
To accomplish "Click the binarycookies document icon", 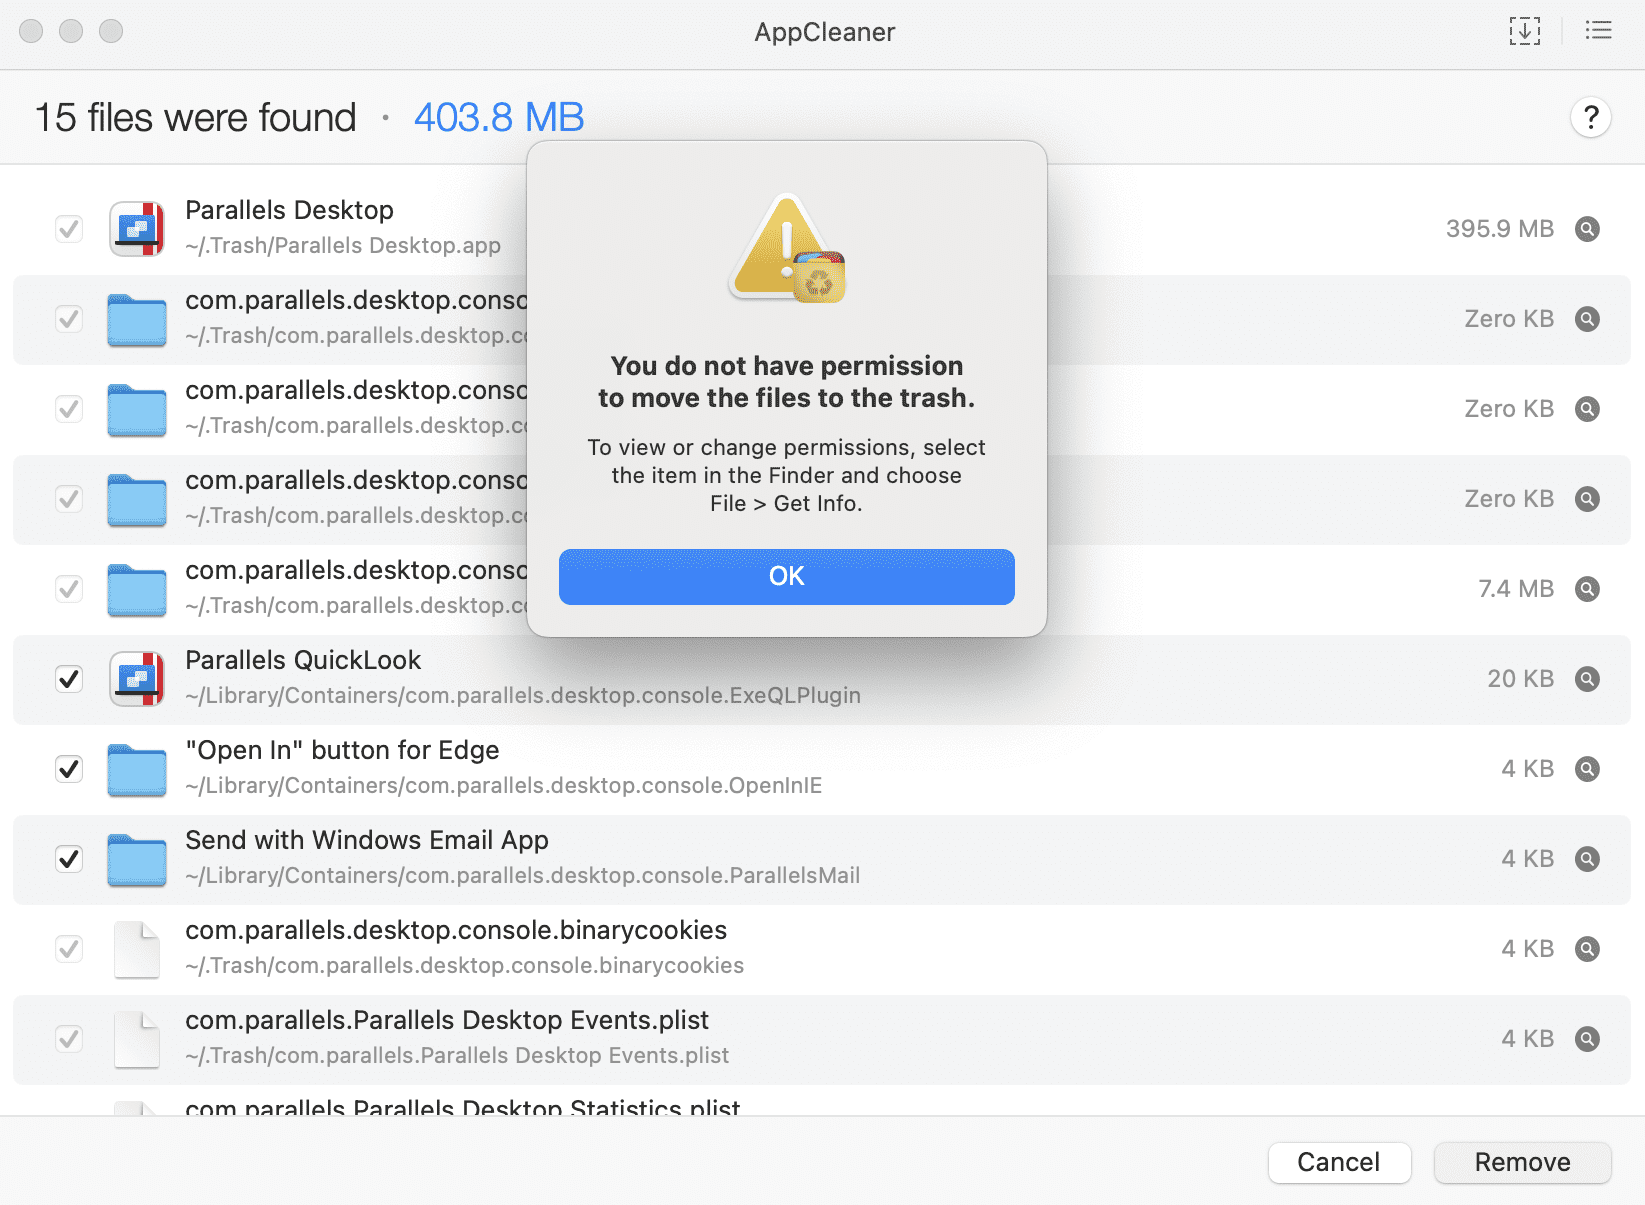I will [137, 949].
